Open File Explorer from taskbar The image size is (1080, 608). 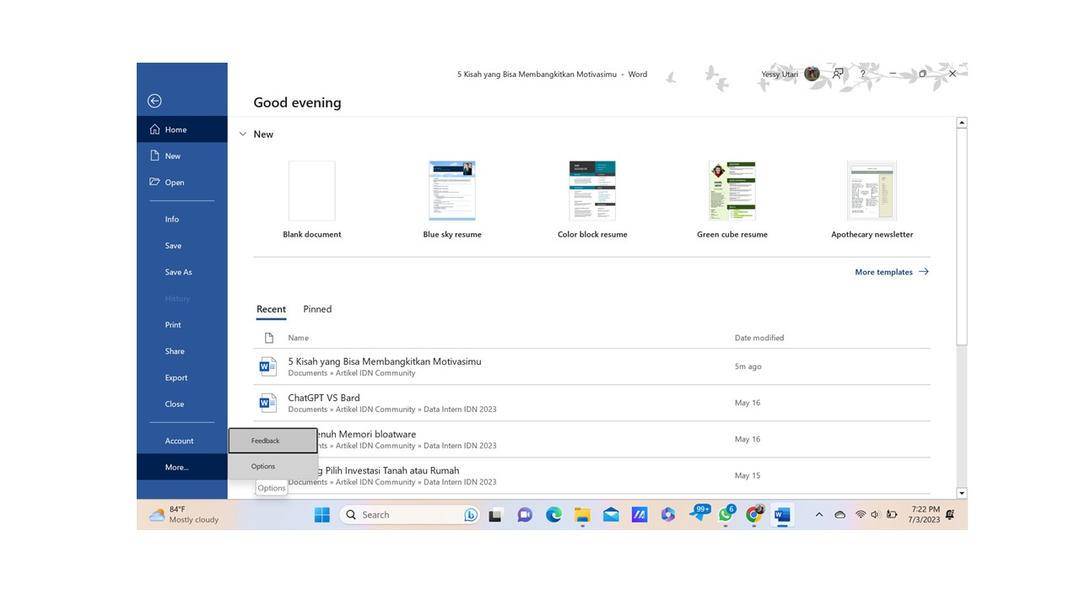pos(582,515)
